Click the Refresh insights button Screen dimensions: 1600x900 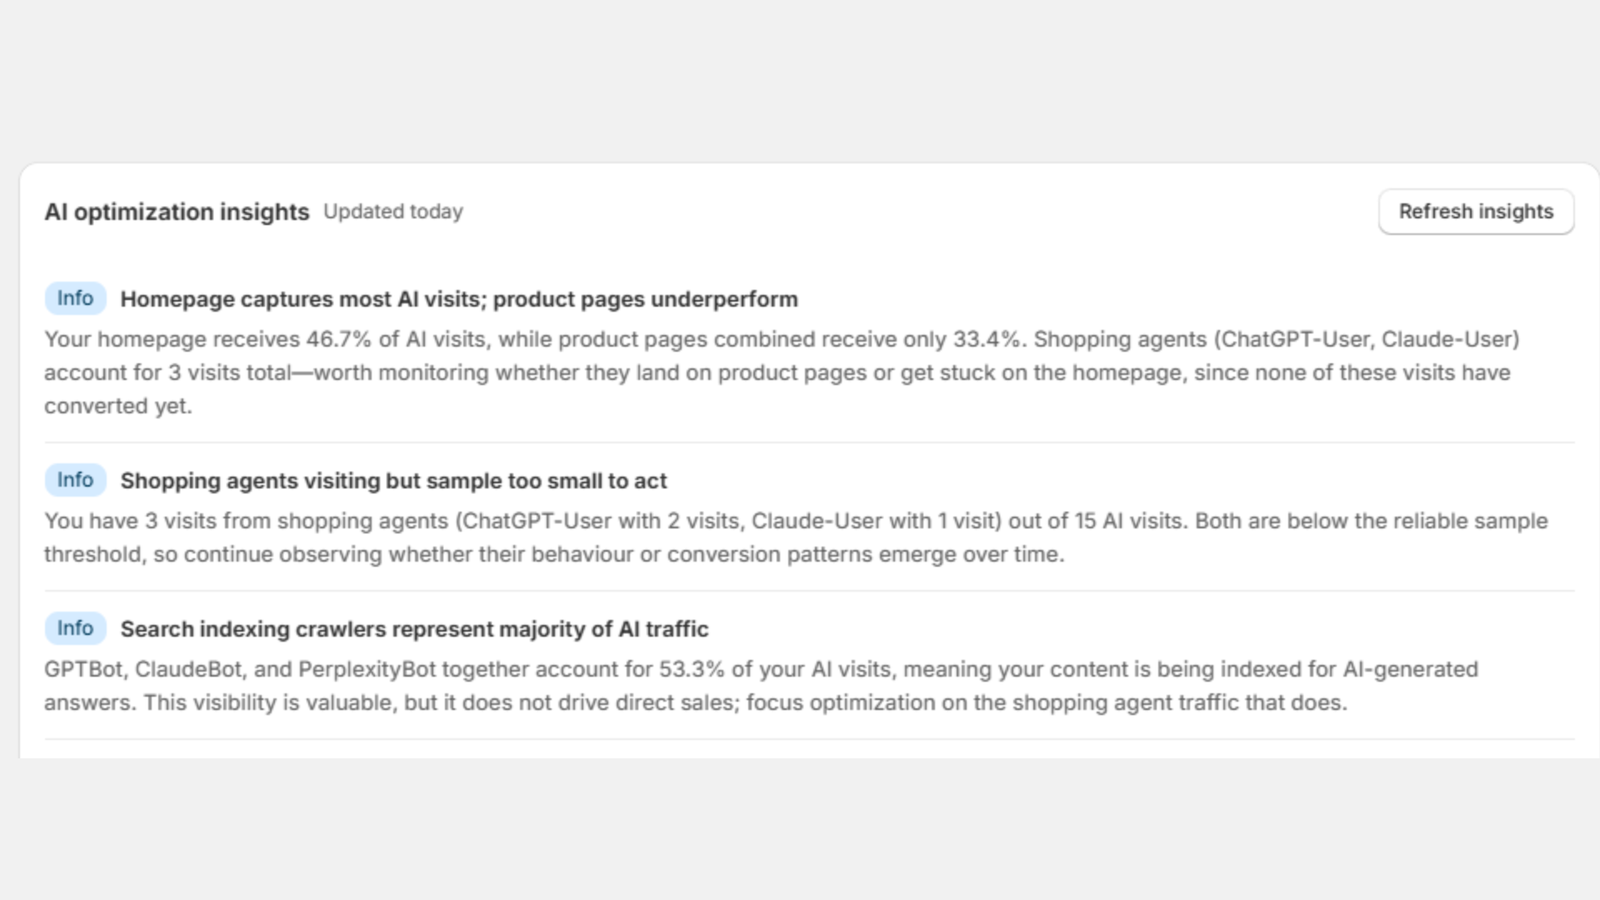tap(1476, 212)
